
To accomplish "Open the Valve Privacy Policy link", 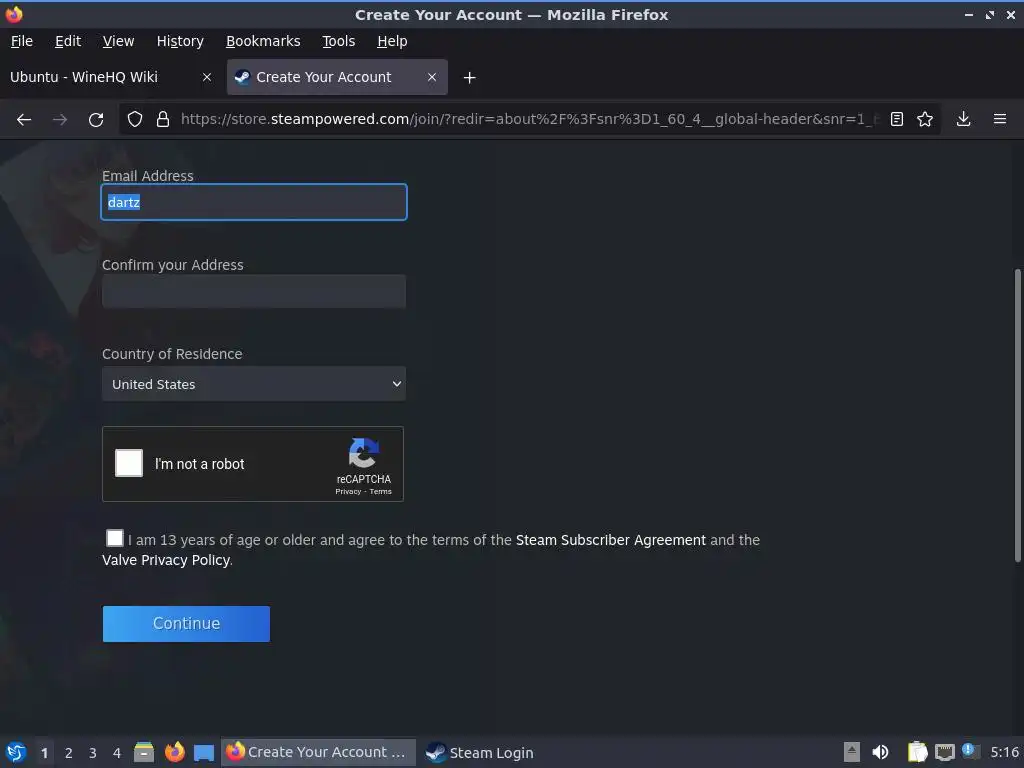I will (166, 560).
